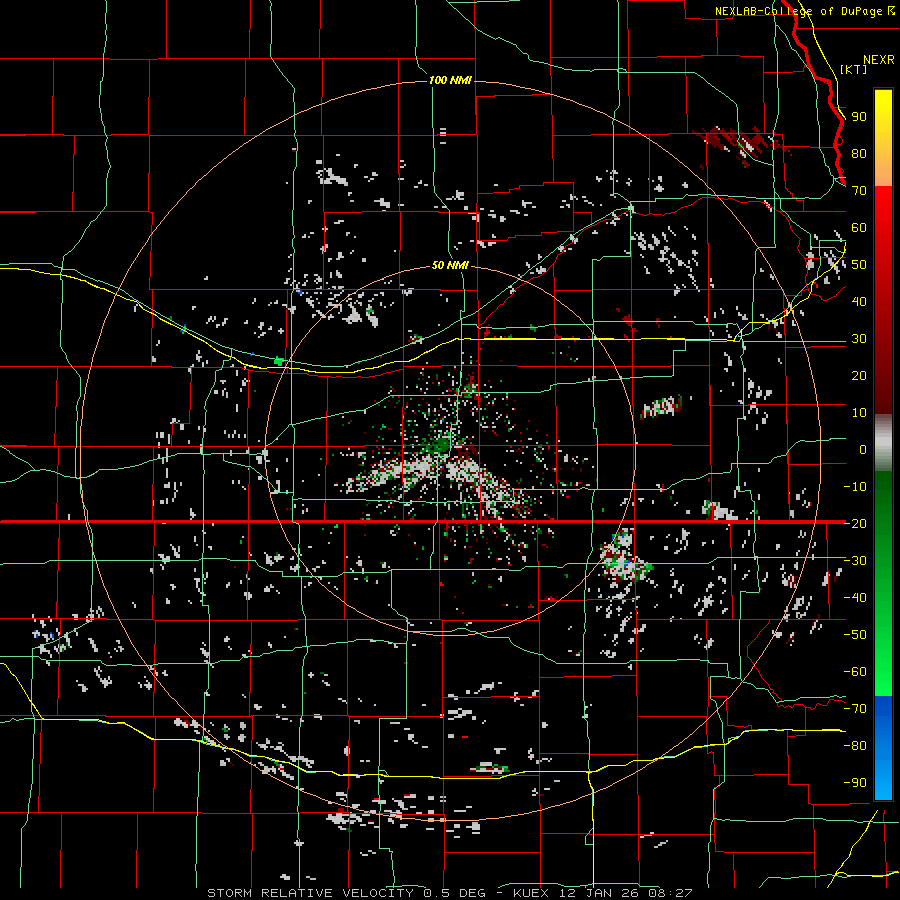The height and width of the screenshot is (900, 900).
Task: Click the 50 value on velocity scale
Action: (x=859, y=265)
